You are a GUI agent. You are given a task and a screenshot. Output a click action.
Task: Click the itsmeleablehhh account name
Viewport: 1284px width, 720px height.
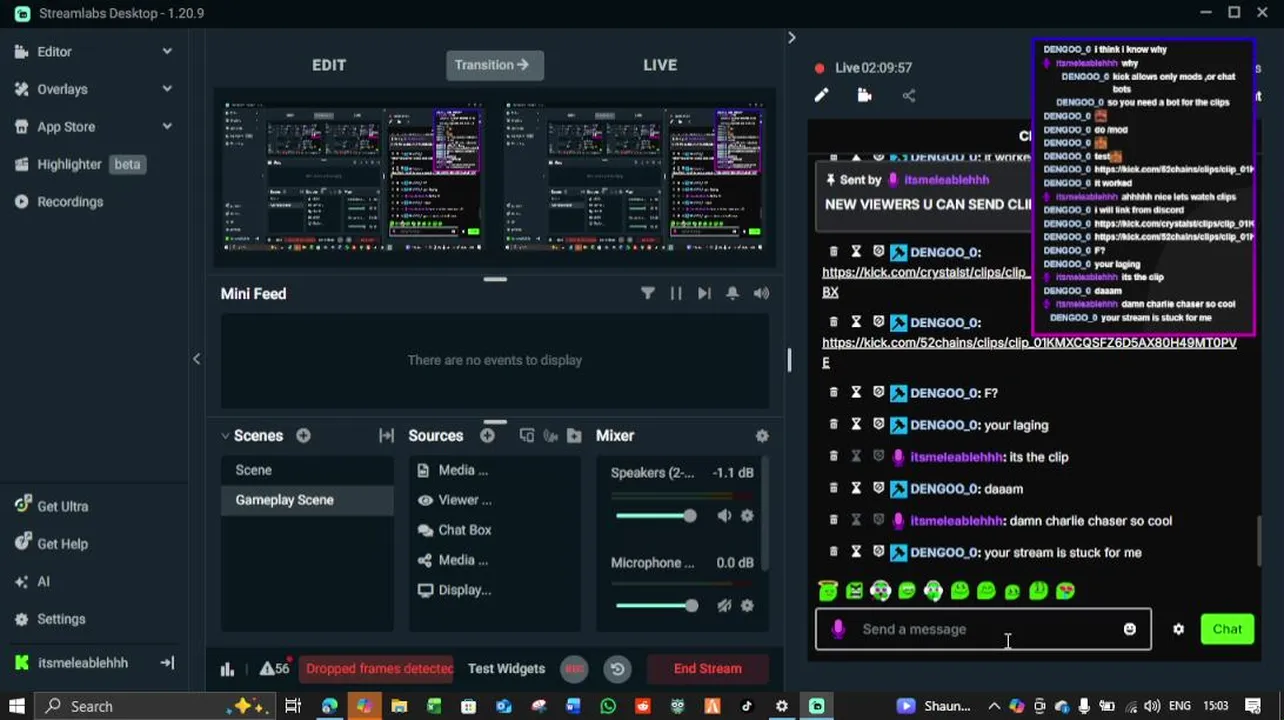click(x=83, y=663)
